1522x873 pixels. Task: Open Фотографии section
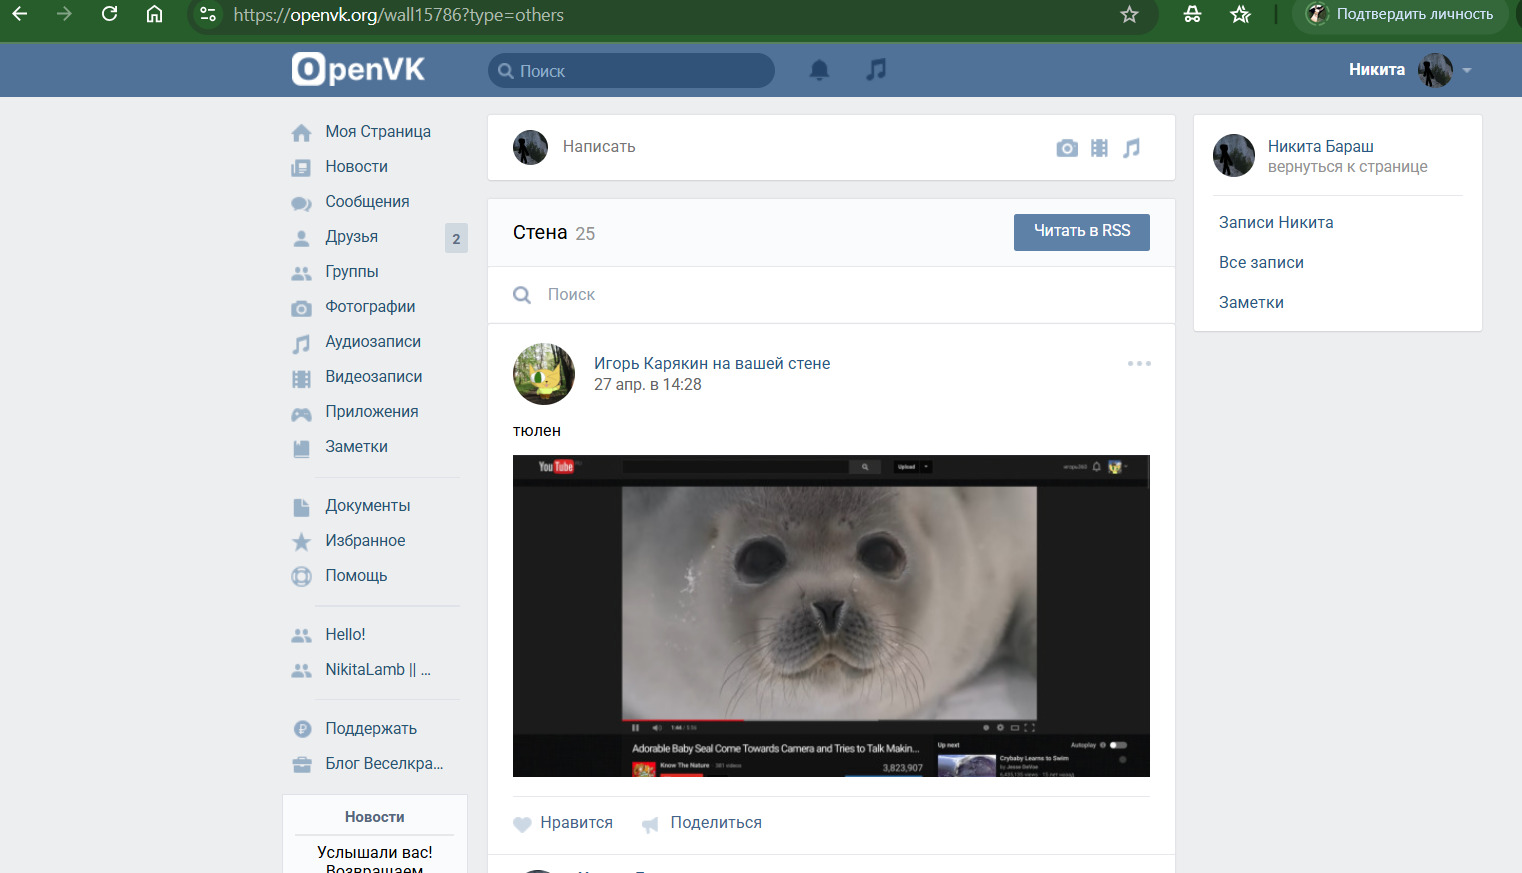(x=370, y=306)
